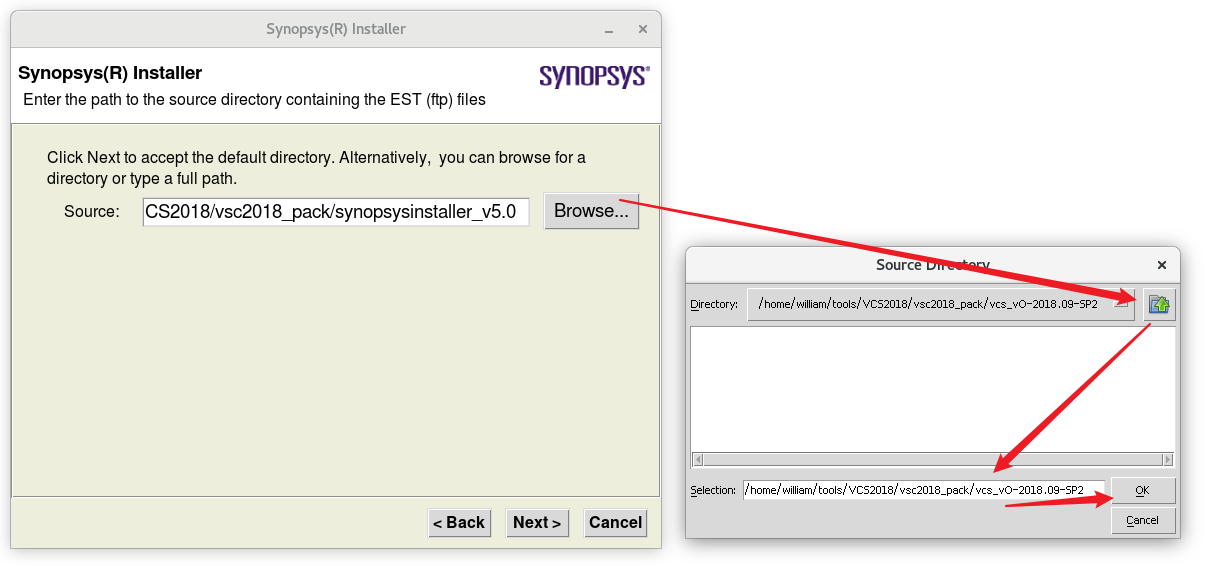Click the 'Source Directory' dialog title bar
Viewport: 1205px width, 582px height.
point(932,265)
